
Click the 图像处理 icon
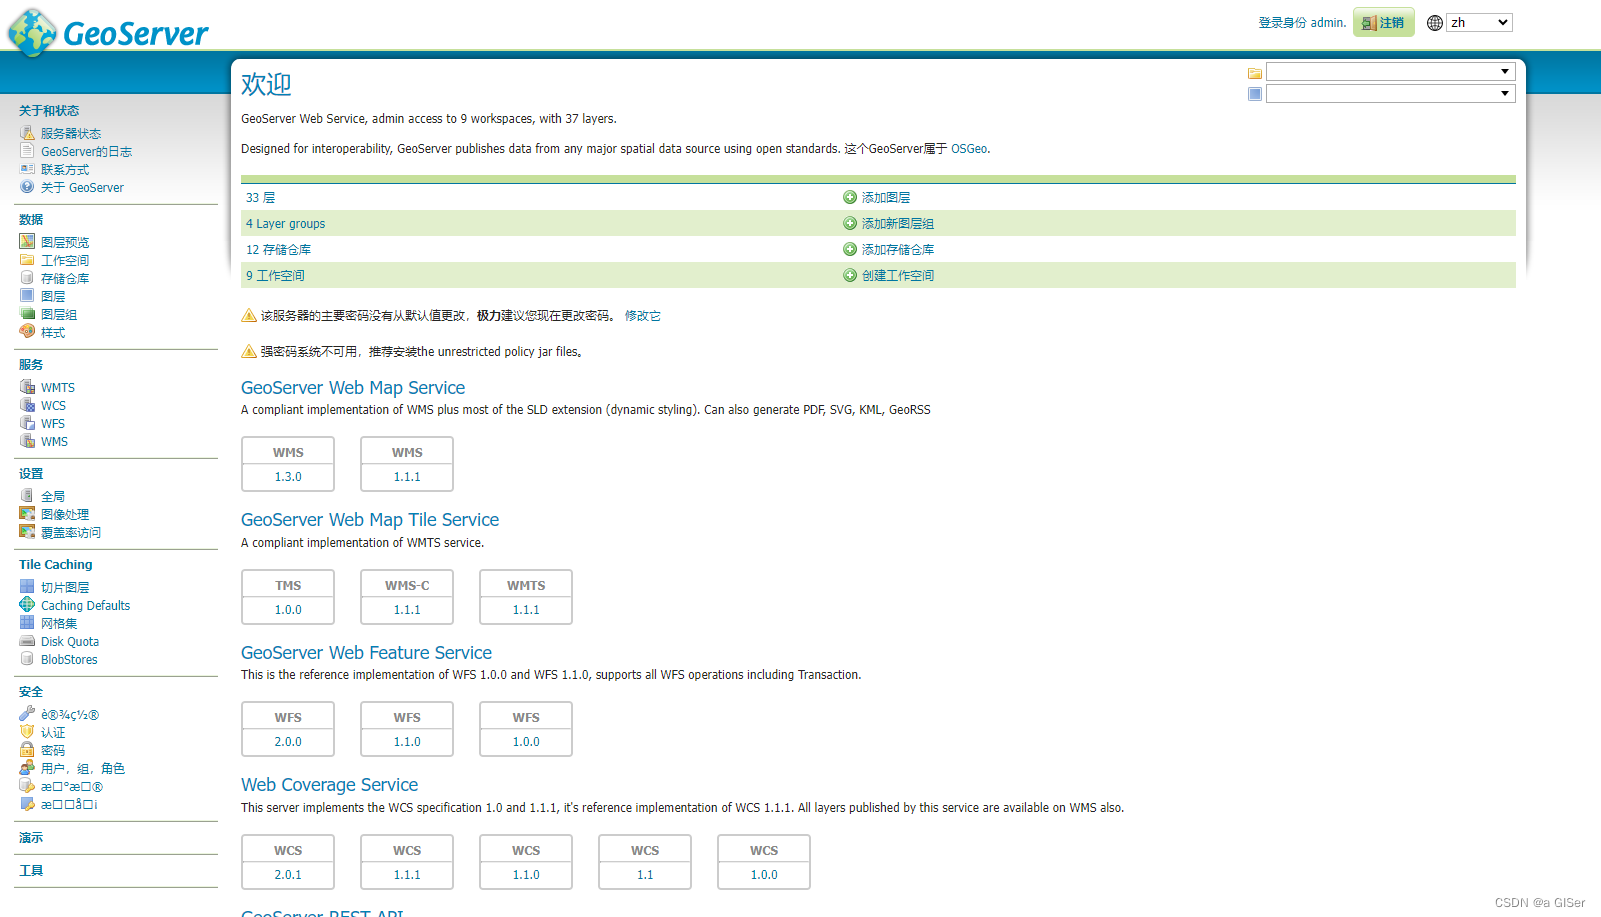click(27, 514)
